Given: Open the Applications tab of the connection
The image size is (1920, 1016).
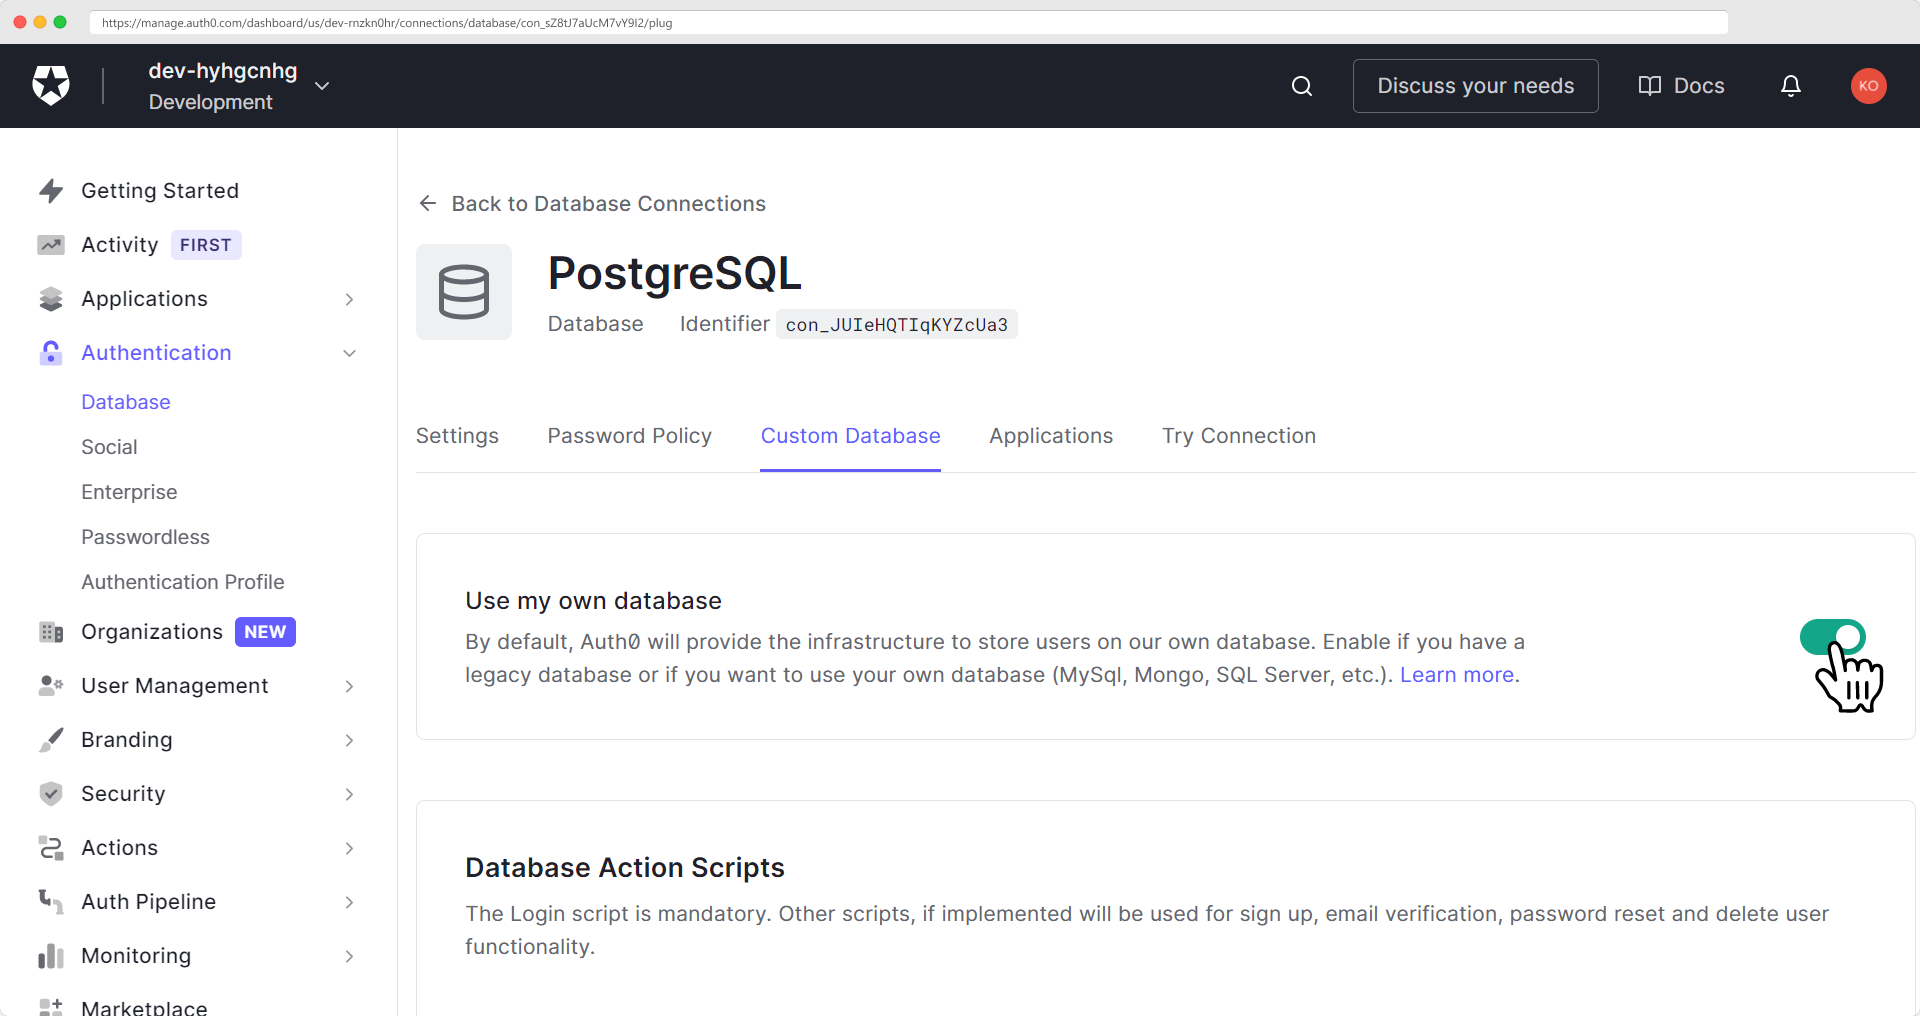Looking at the screenshot, I should point(1051,436).
